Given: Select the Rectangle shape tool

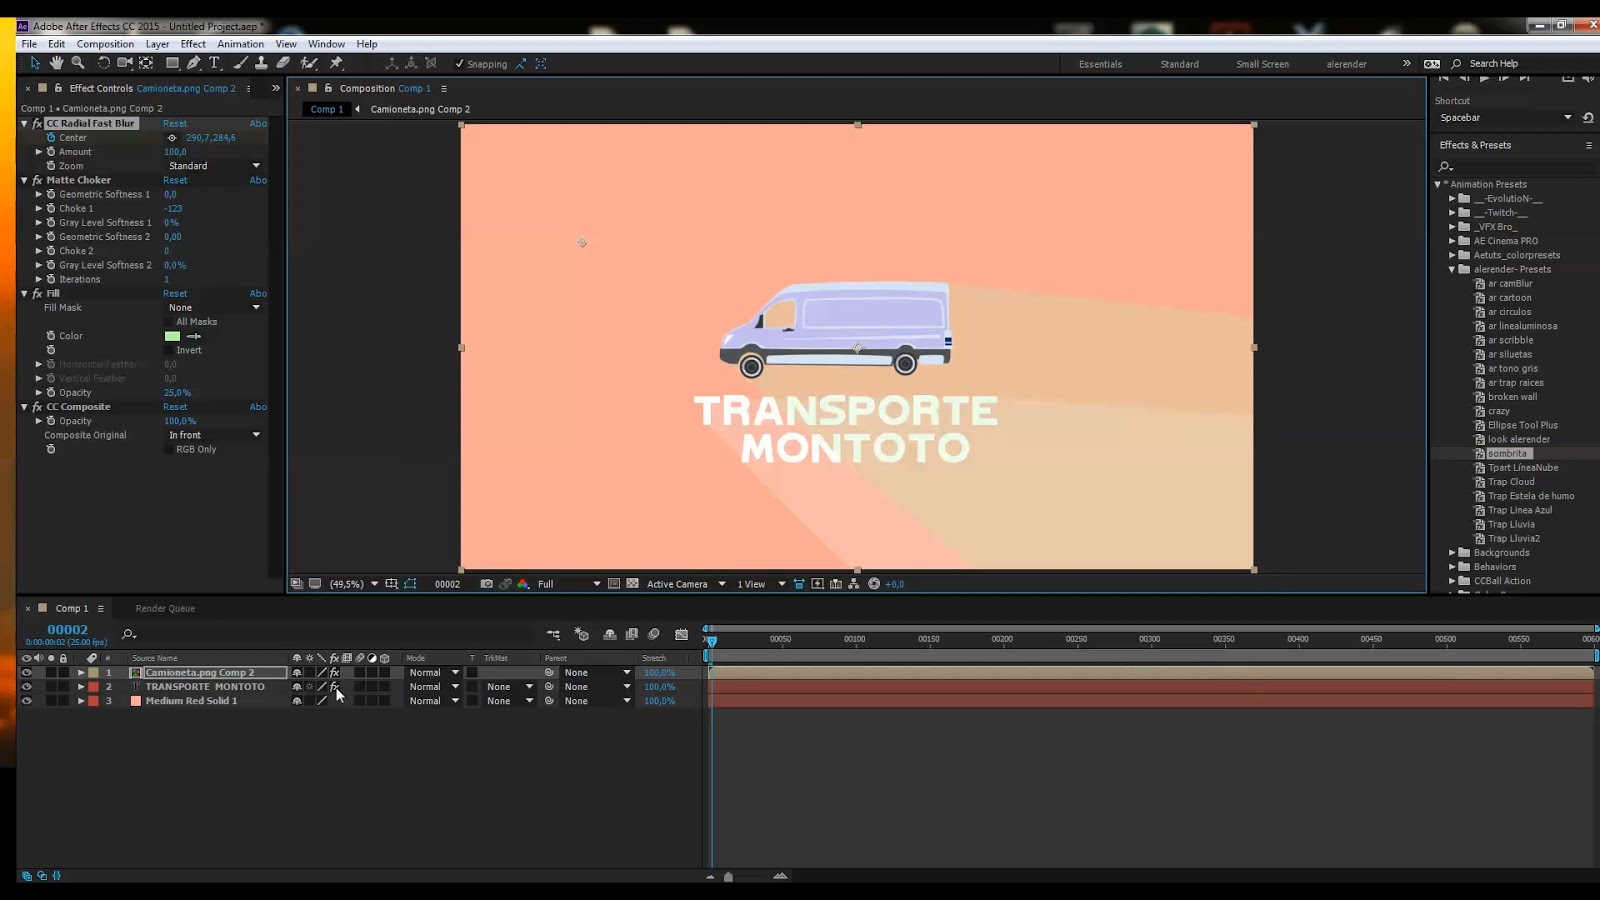Looking at the screenshot, I should pos(172,63).
